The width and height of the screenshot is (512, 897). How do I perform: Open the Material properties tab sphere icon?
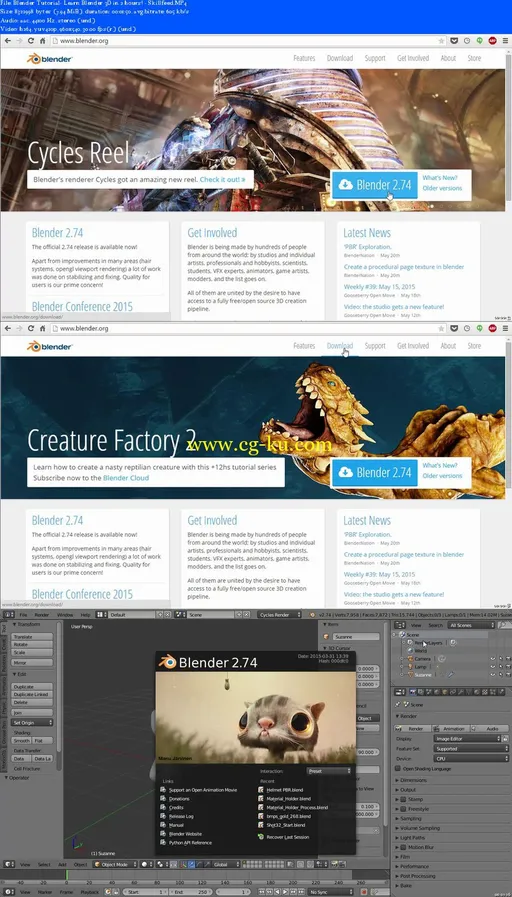(477, 692)
